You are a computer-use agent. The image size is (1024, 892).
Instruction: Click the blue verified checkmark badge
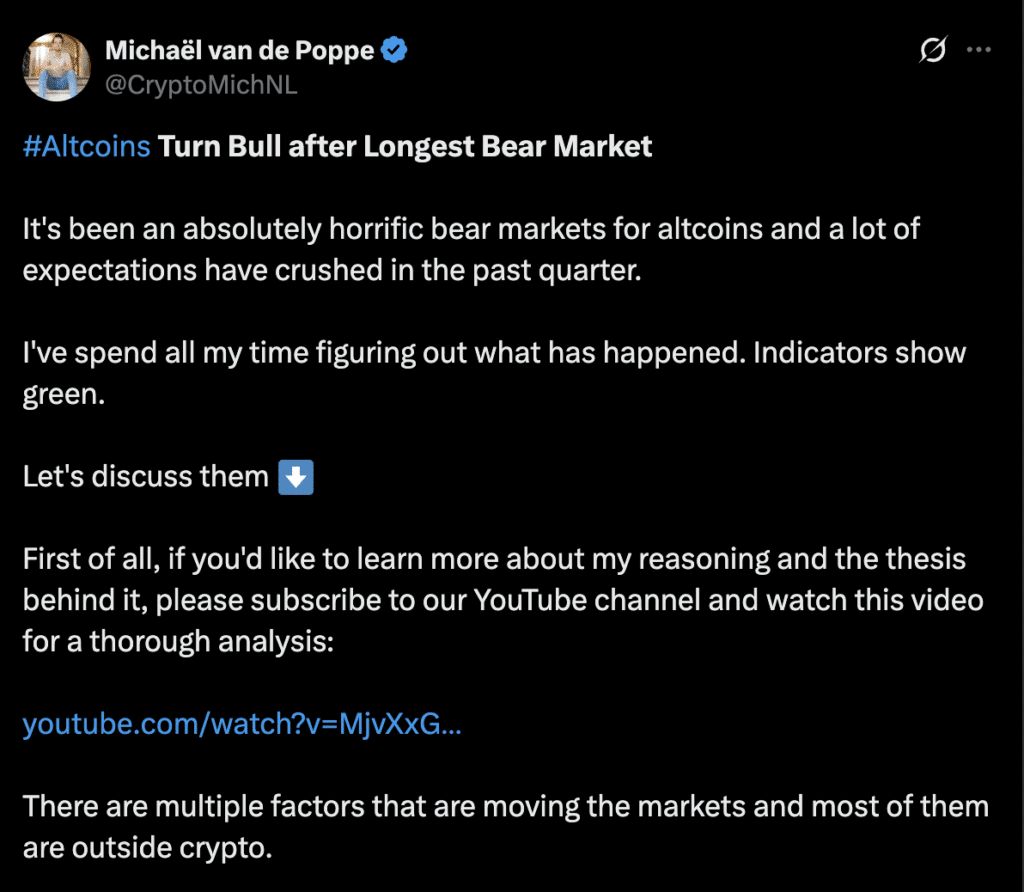pos(396,51)
